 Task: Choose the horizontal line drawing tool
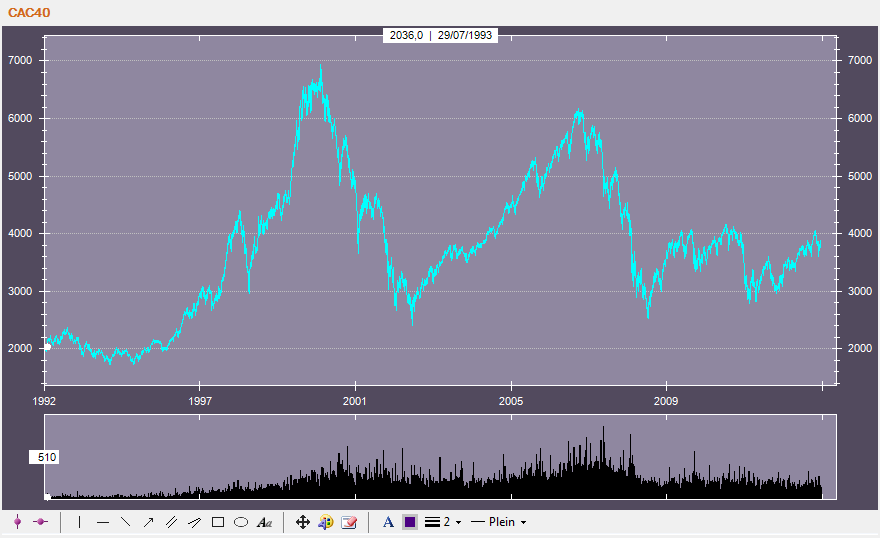click(x=102, y=522)
